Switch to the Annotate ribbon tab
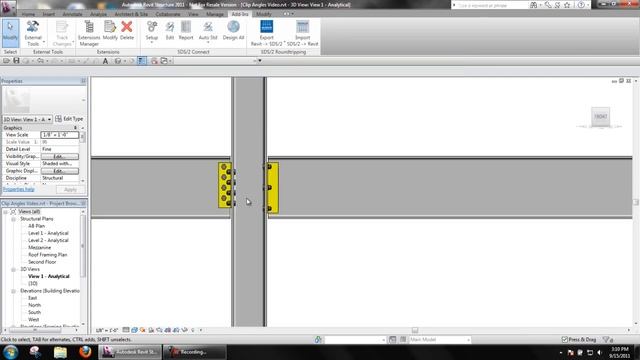This screenshot has width=640, height=360. [72, 14]
